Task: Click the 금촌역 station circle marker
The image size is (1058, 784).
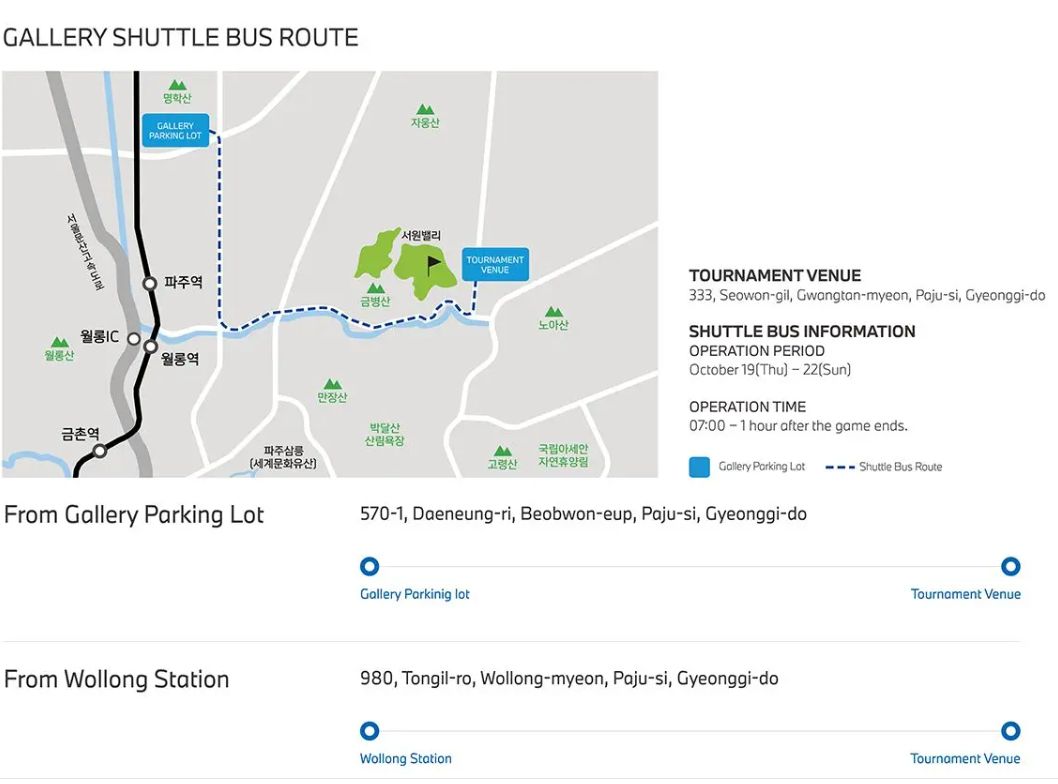Action: [x=100, y=450]
